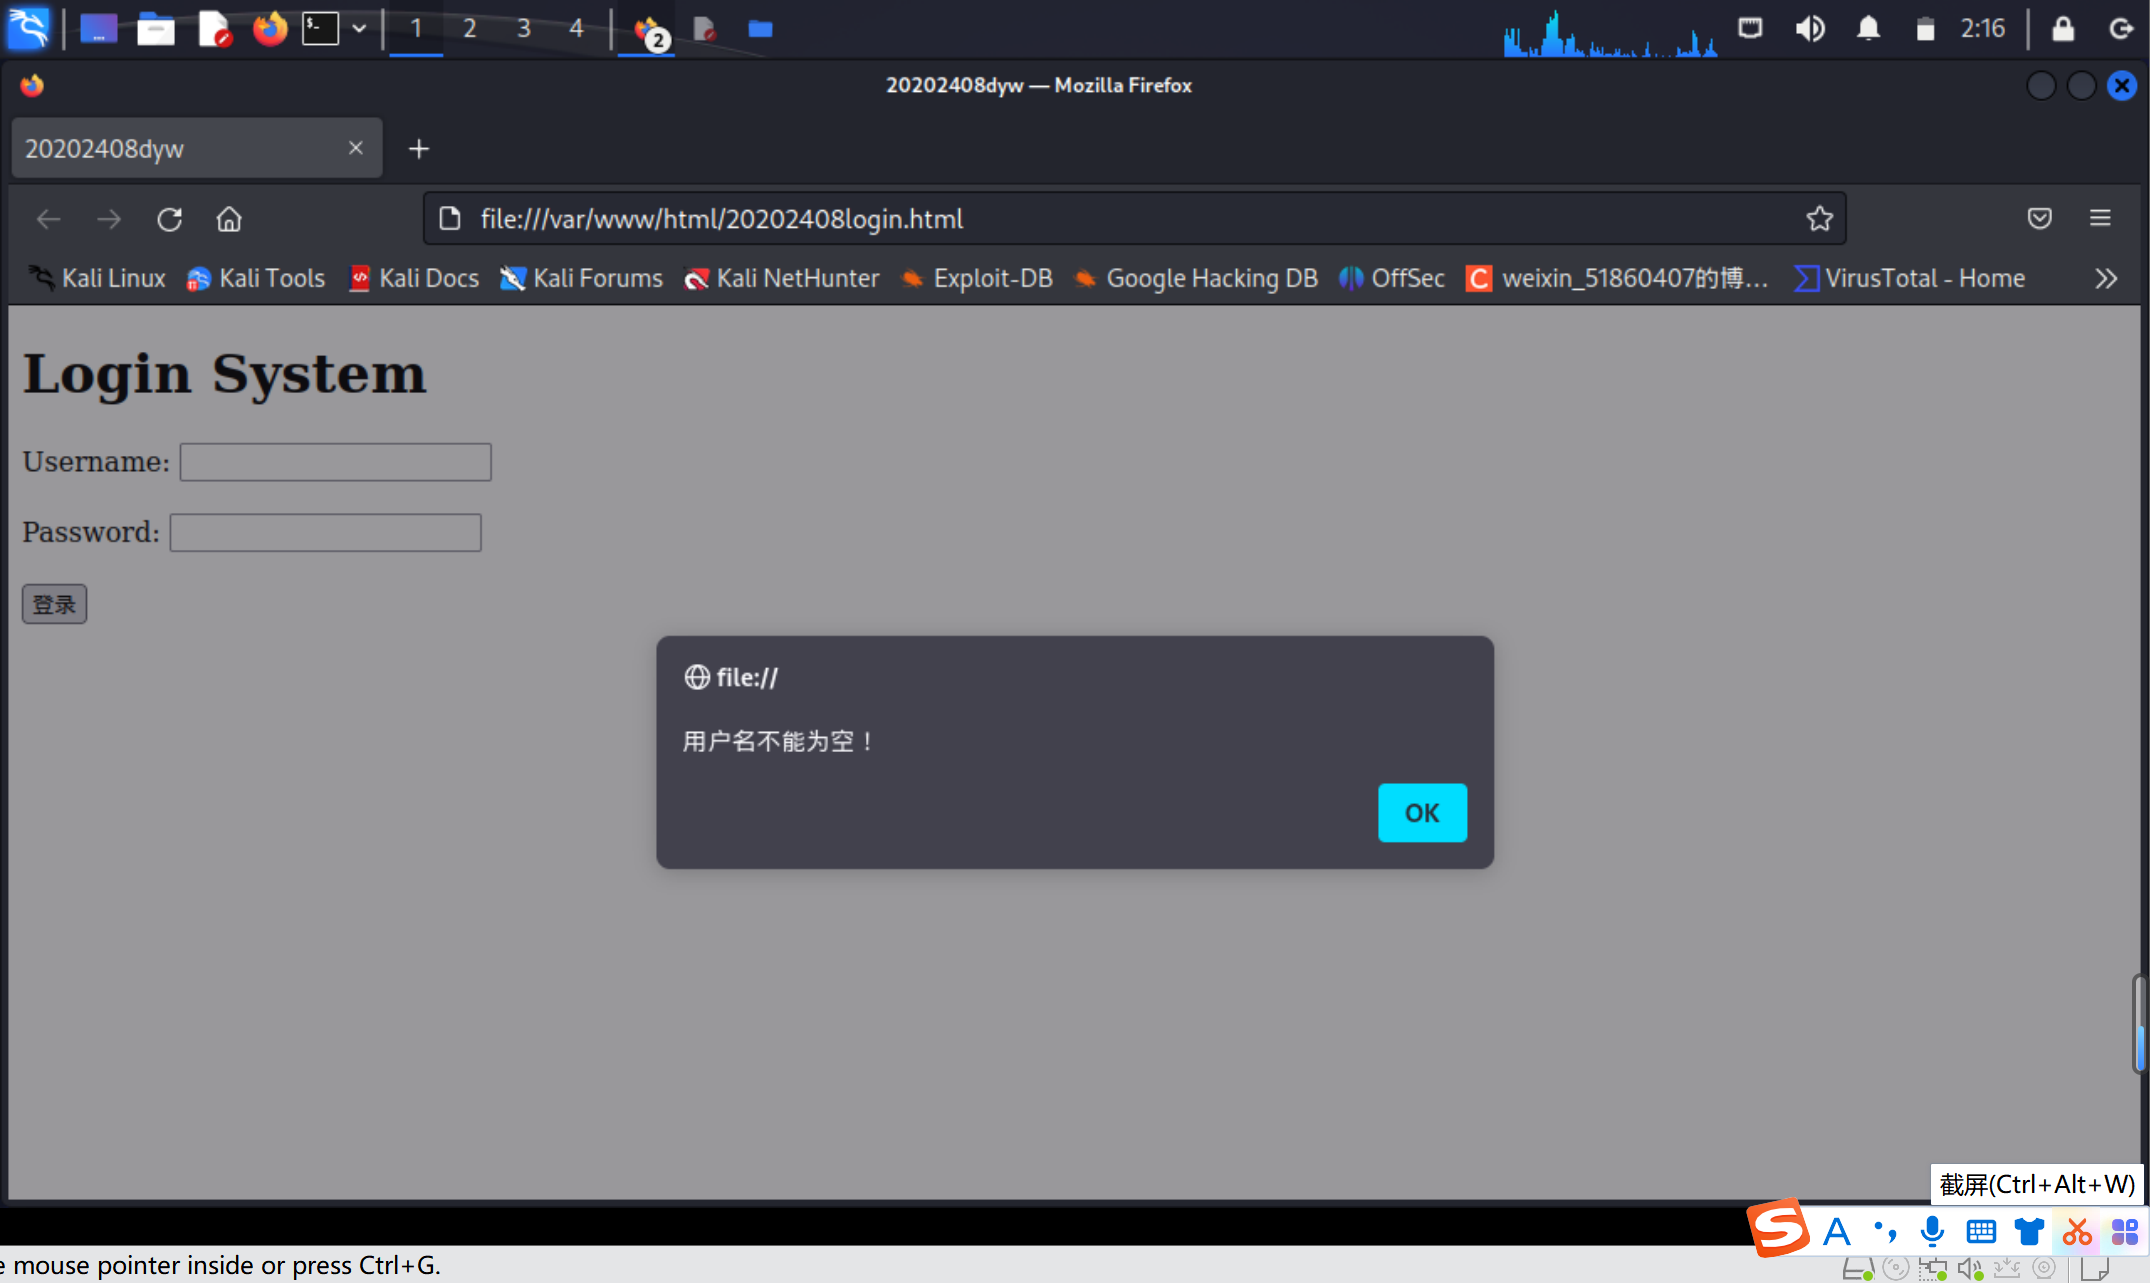The height and width of the screenshot is (1283, 2150).
Task: Click the clock showing 2:16
Action: coord(1982,28)
